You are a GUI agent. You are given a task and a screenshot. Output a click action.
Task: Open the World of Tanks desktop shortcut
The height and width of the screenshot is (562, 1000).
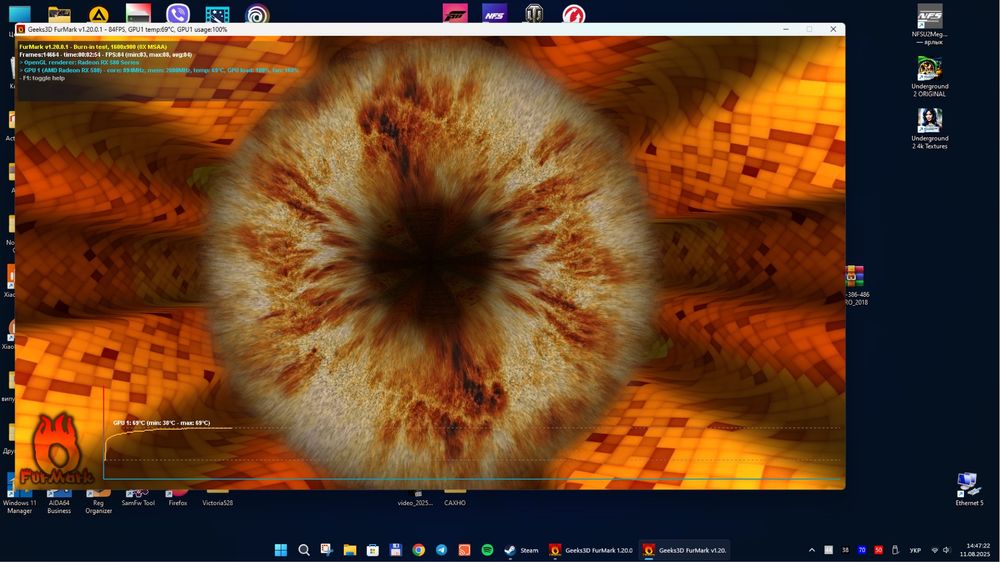pos(534,14)
